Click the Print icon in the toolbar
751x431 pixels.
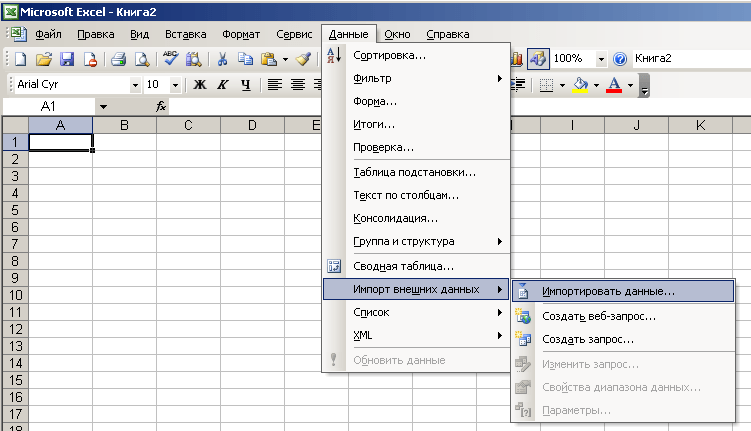click(x=119, y=59)
